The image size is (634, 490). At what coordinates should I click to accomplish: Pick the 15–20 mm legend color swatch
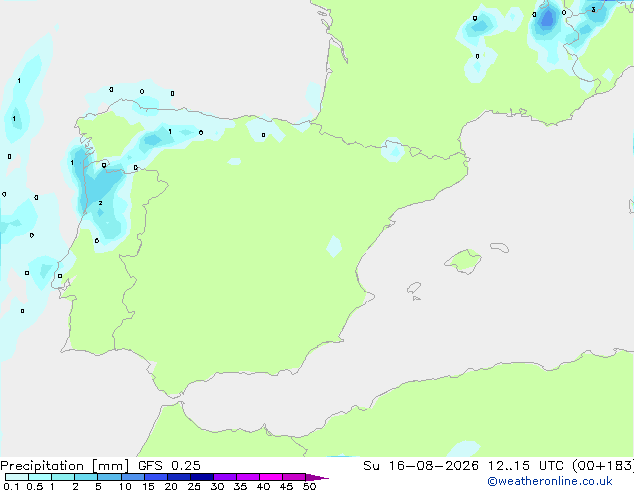tap(155, 477)
